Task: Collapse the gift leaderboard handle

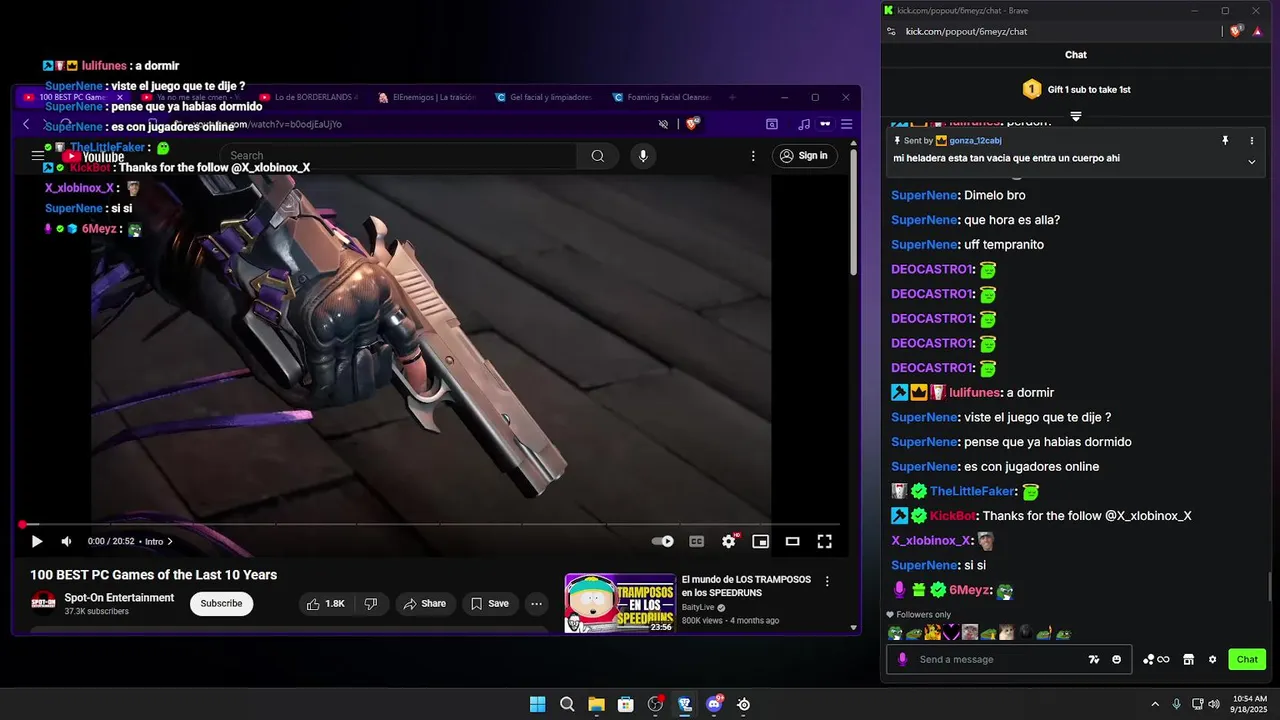Action: tap(1076, 116)
